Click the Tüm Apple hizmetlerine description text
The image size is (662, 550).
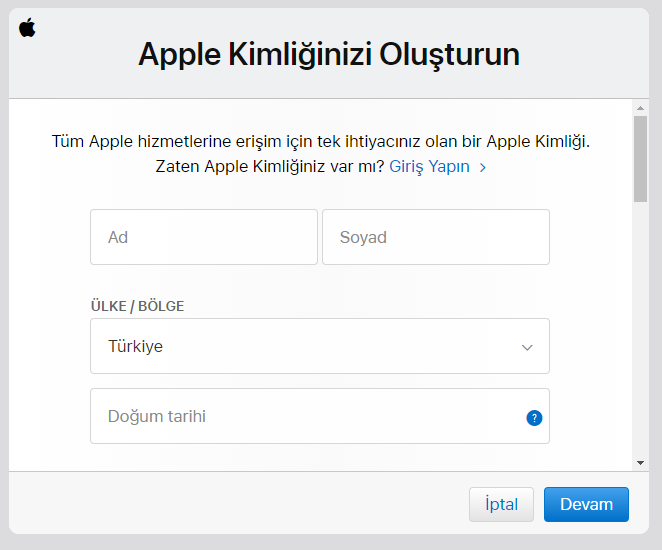(320, 141)
